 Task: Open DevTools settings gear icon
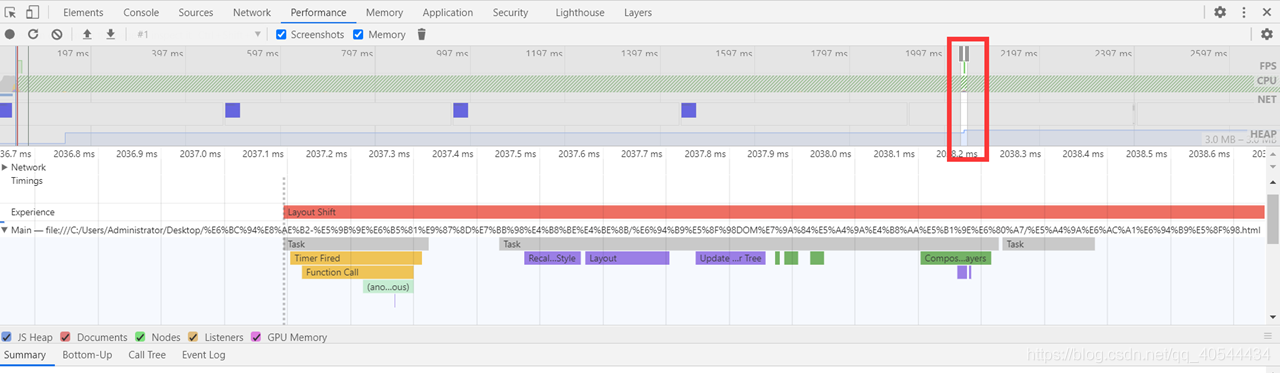(1220, 12)
